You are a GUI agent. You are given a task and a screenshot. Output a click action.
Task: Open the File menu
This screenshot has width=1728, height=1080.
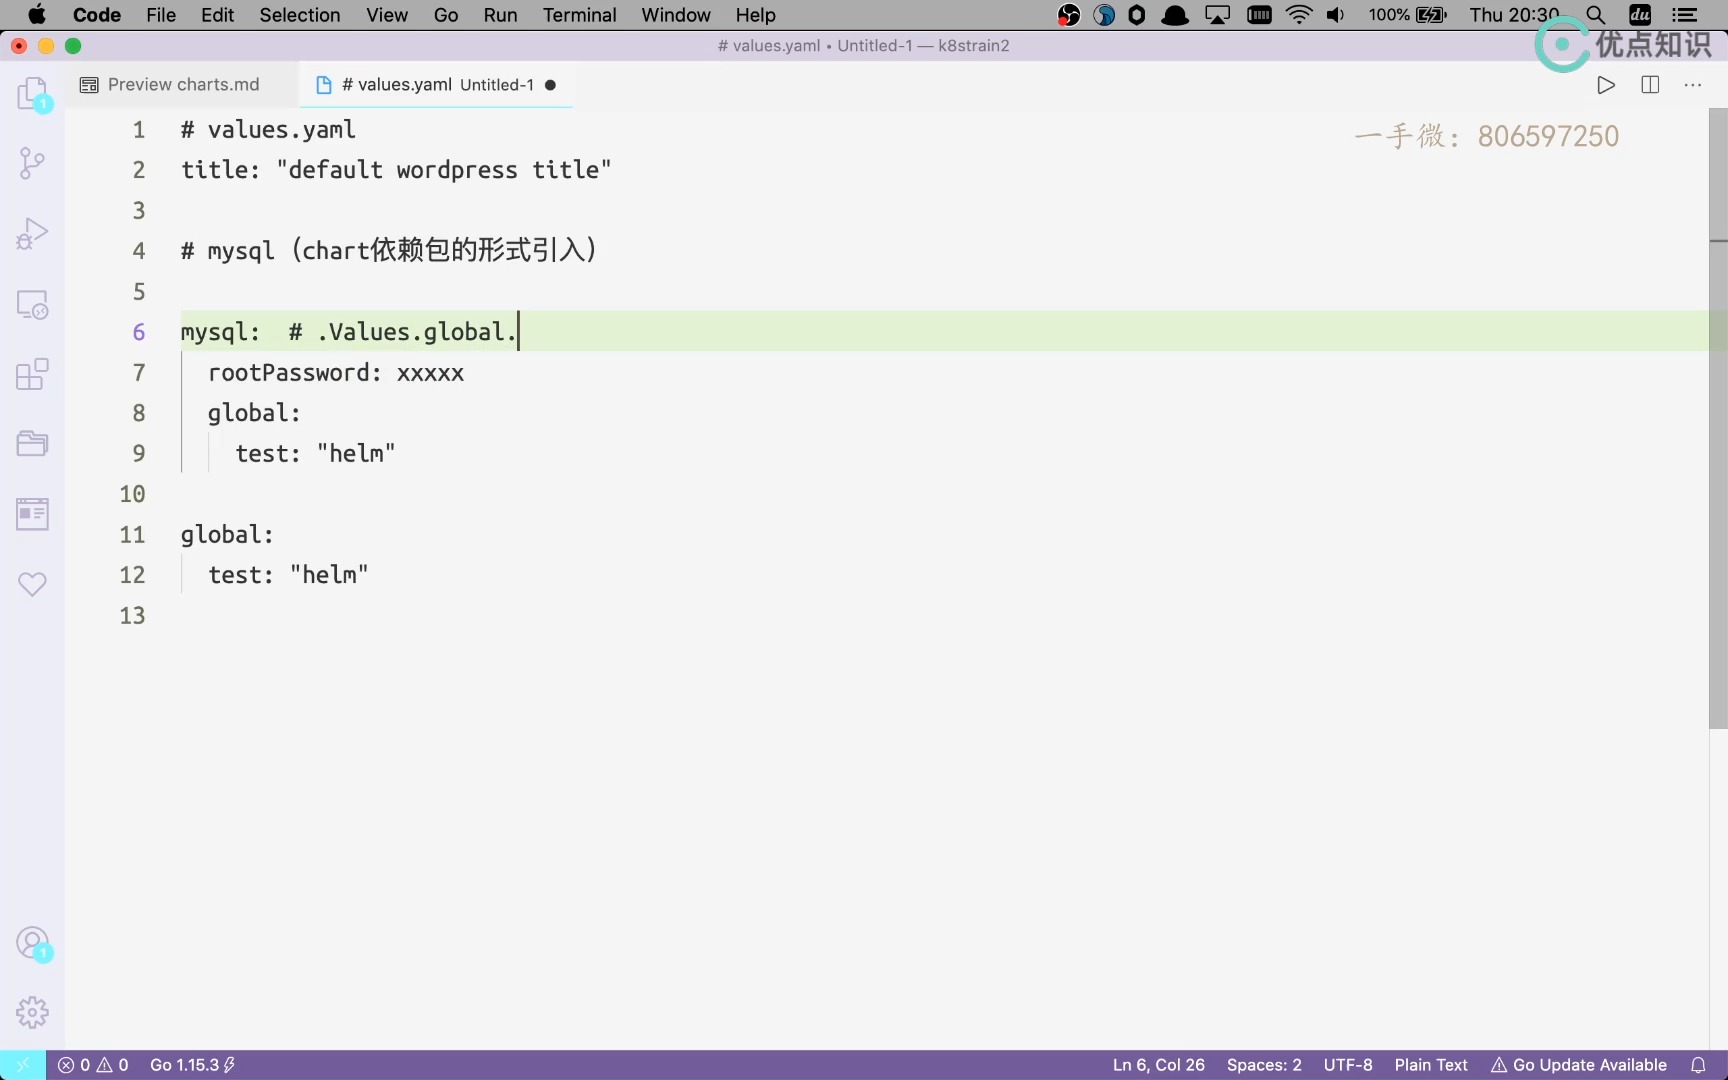pyautogui.click(x=161, y=15)
